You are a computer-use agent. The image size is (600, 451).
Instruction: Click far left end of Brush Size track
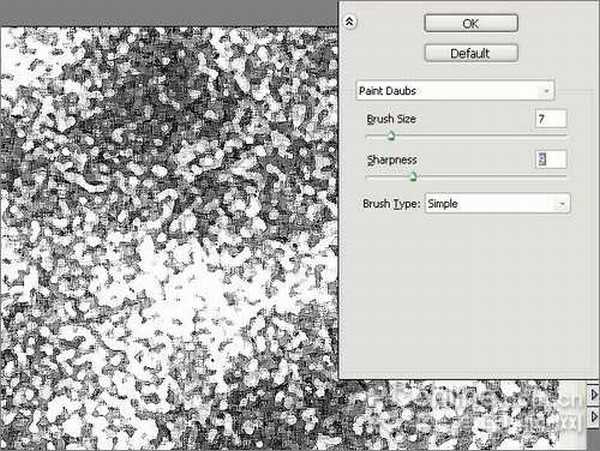click(368, 135)
